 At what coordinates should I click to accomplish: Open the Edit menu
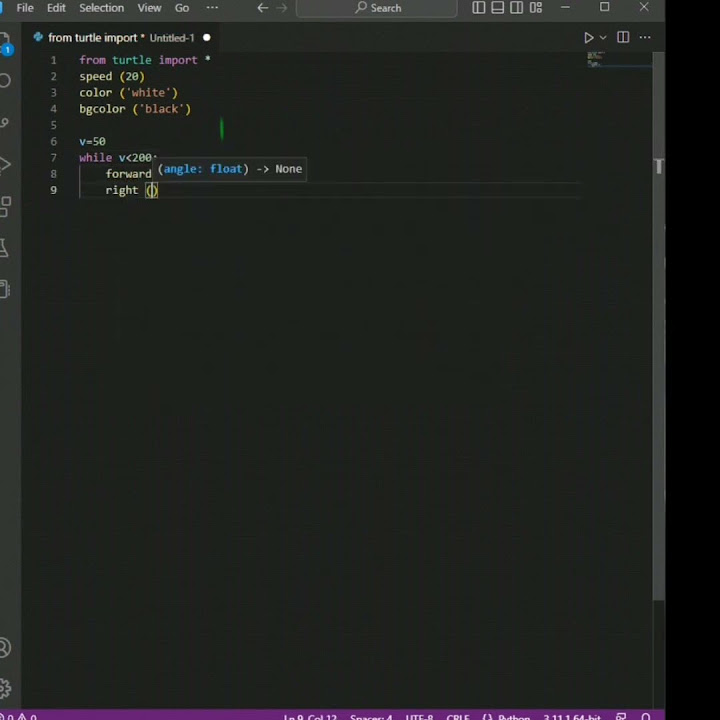56,8
